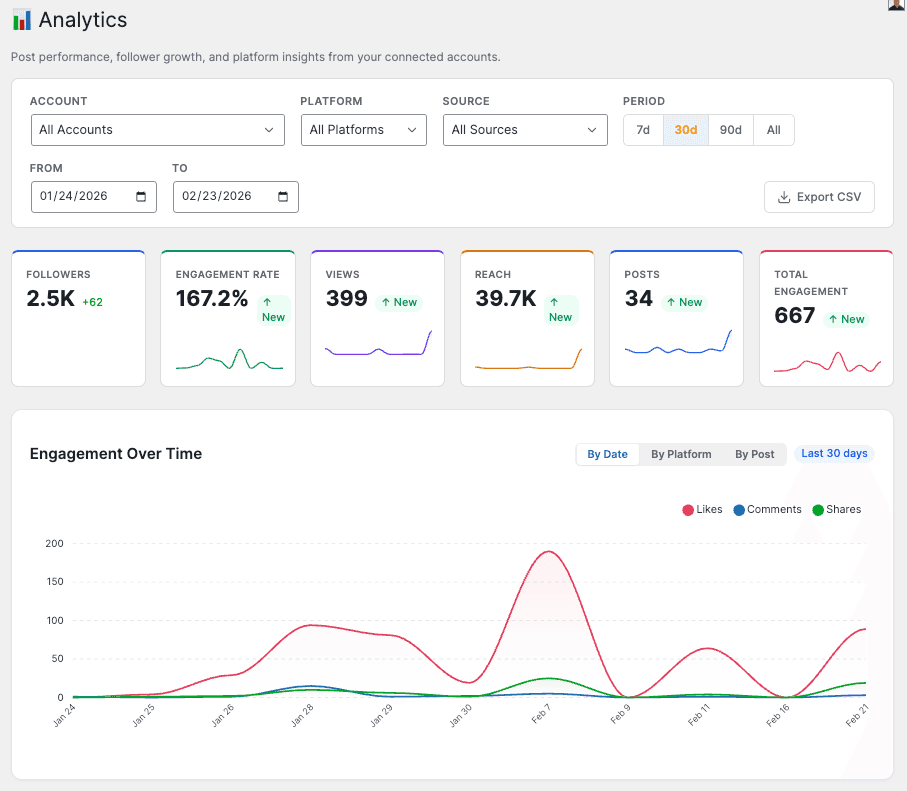Screen dimensions: 907x791
Task: Click the user avatar in the top-right corner
Action: point(896,6)
